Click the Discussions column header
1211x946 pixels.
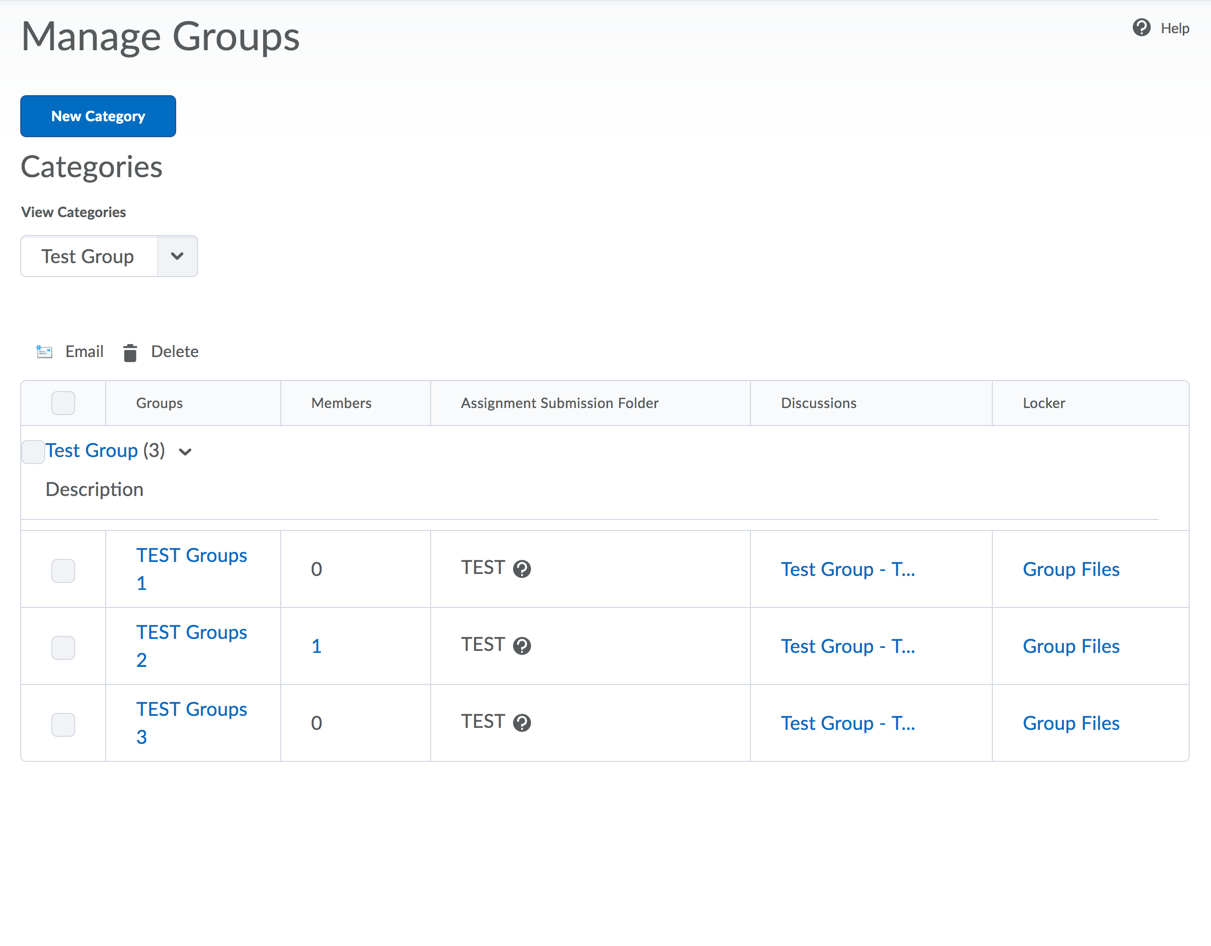(x=819, y=403)
